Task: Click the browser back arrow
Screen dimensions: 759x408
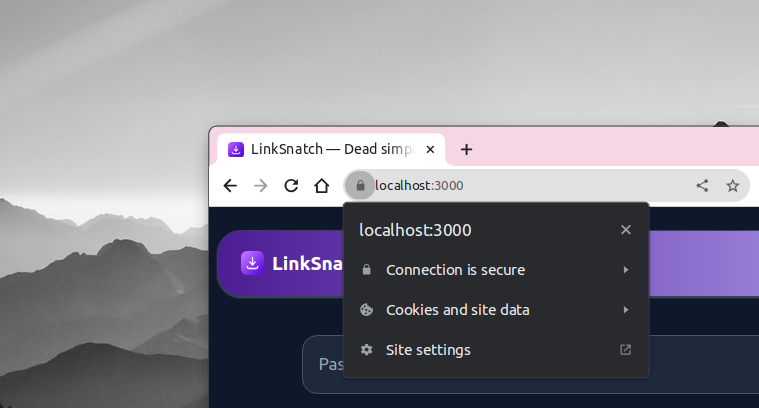Action: [230, 186]
